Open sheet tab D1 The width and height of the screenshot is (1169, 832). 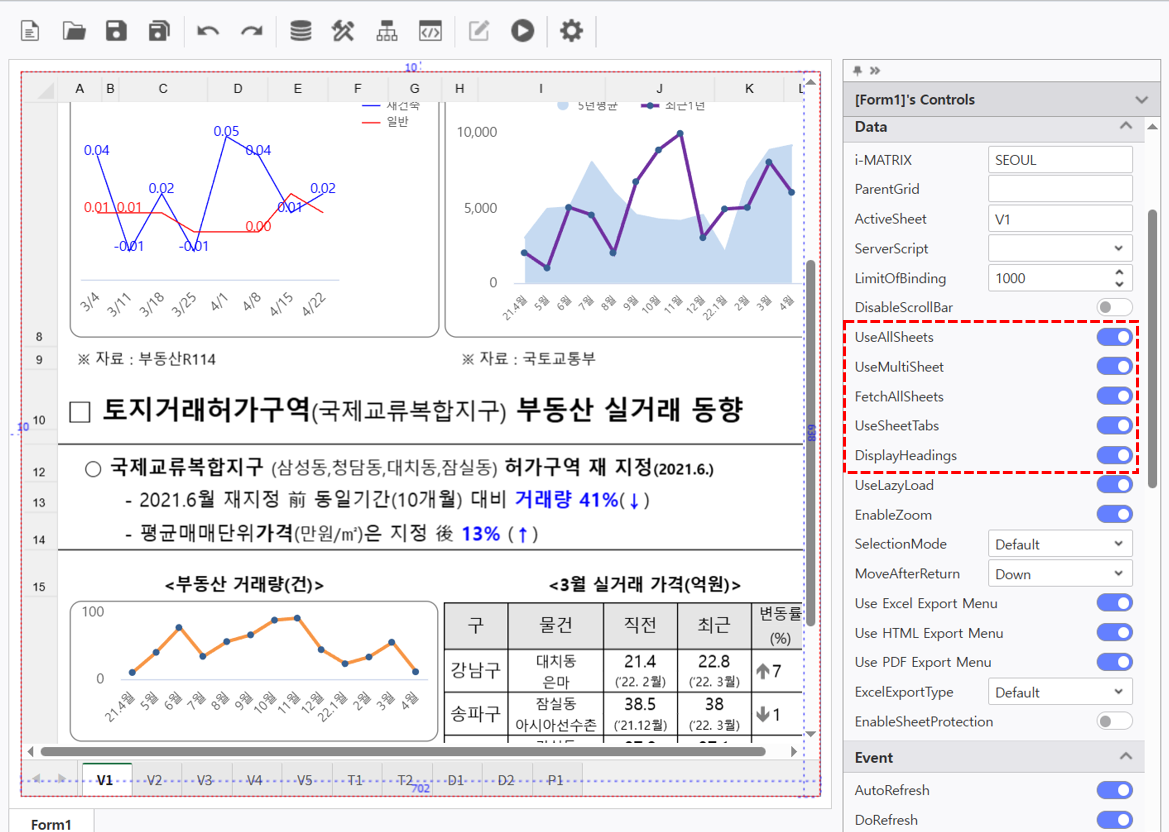[456, 780]
